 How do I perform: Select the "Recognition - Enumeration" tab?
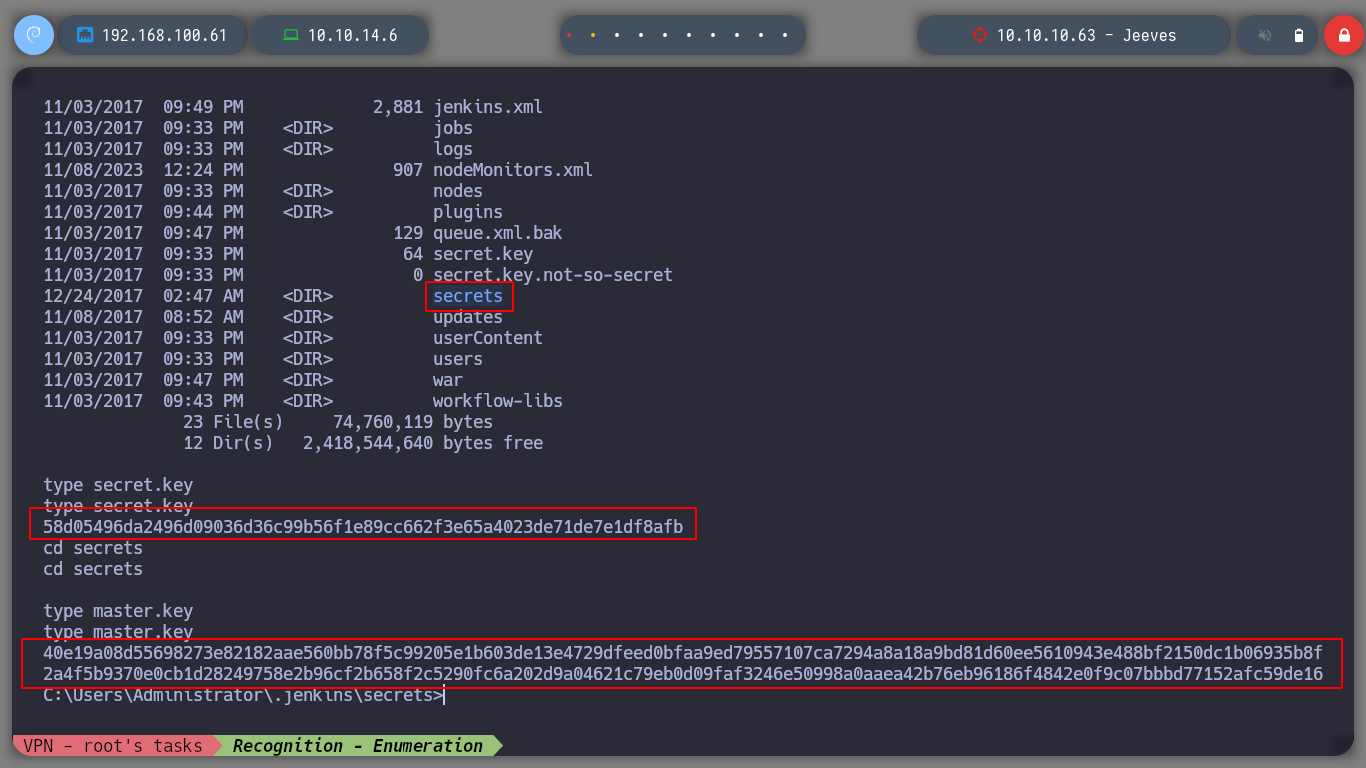357,746
